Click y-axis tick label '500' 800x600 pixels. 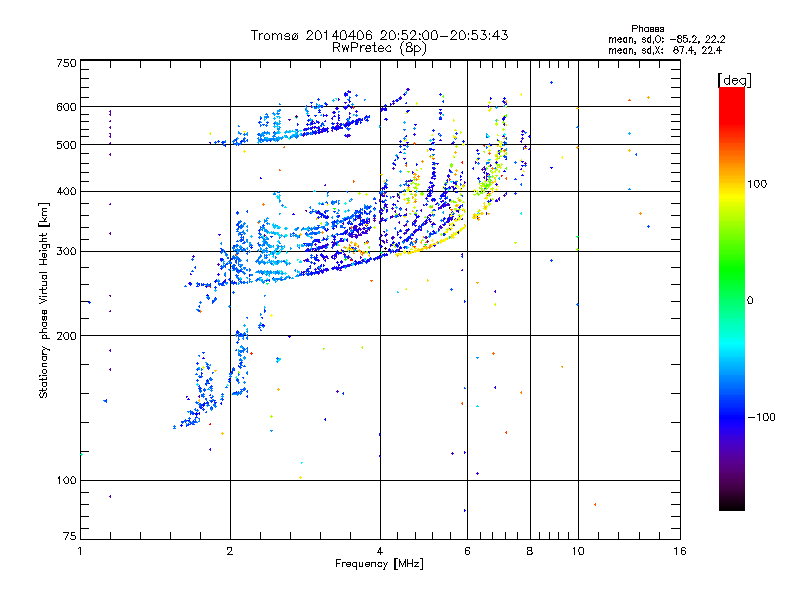coord(66,145)
